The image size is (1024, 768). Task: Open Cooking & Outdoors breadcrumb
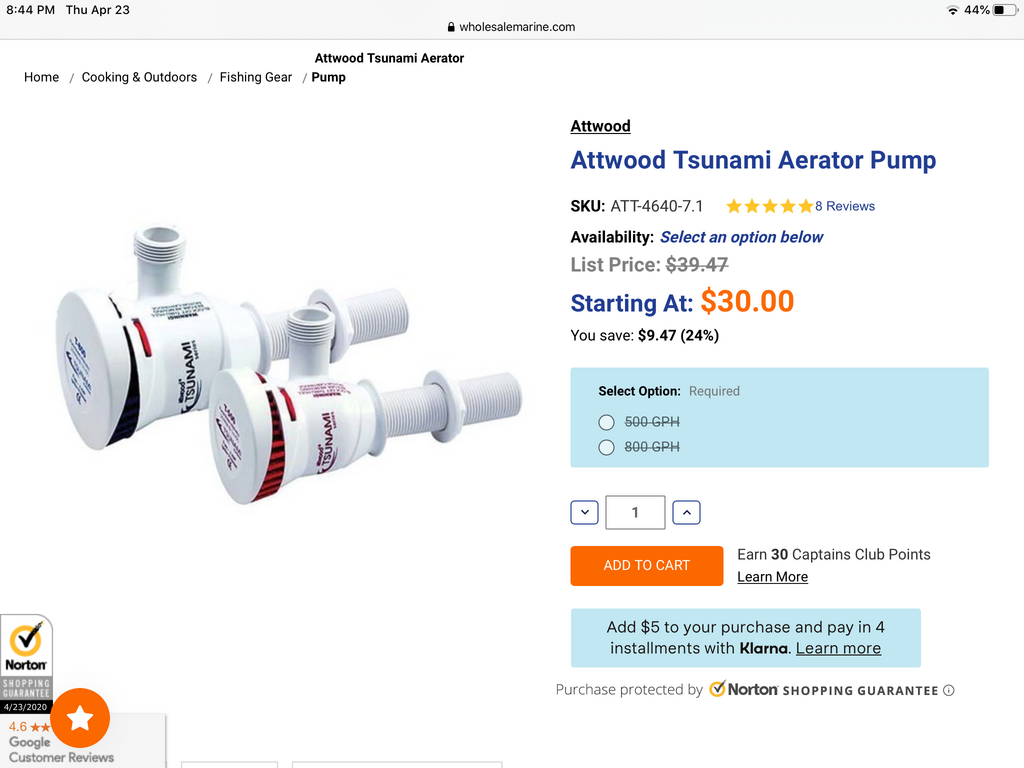click(x=139, y=77)
